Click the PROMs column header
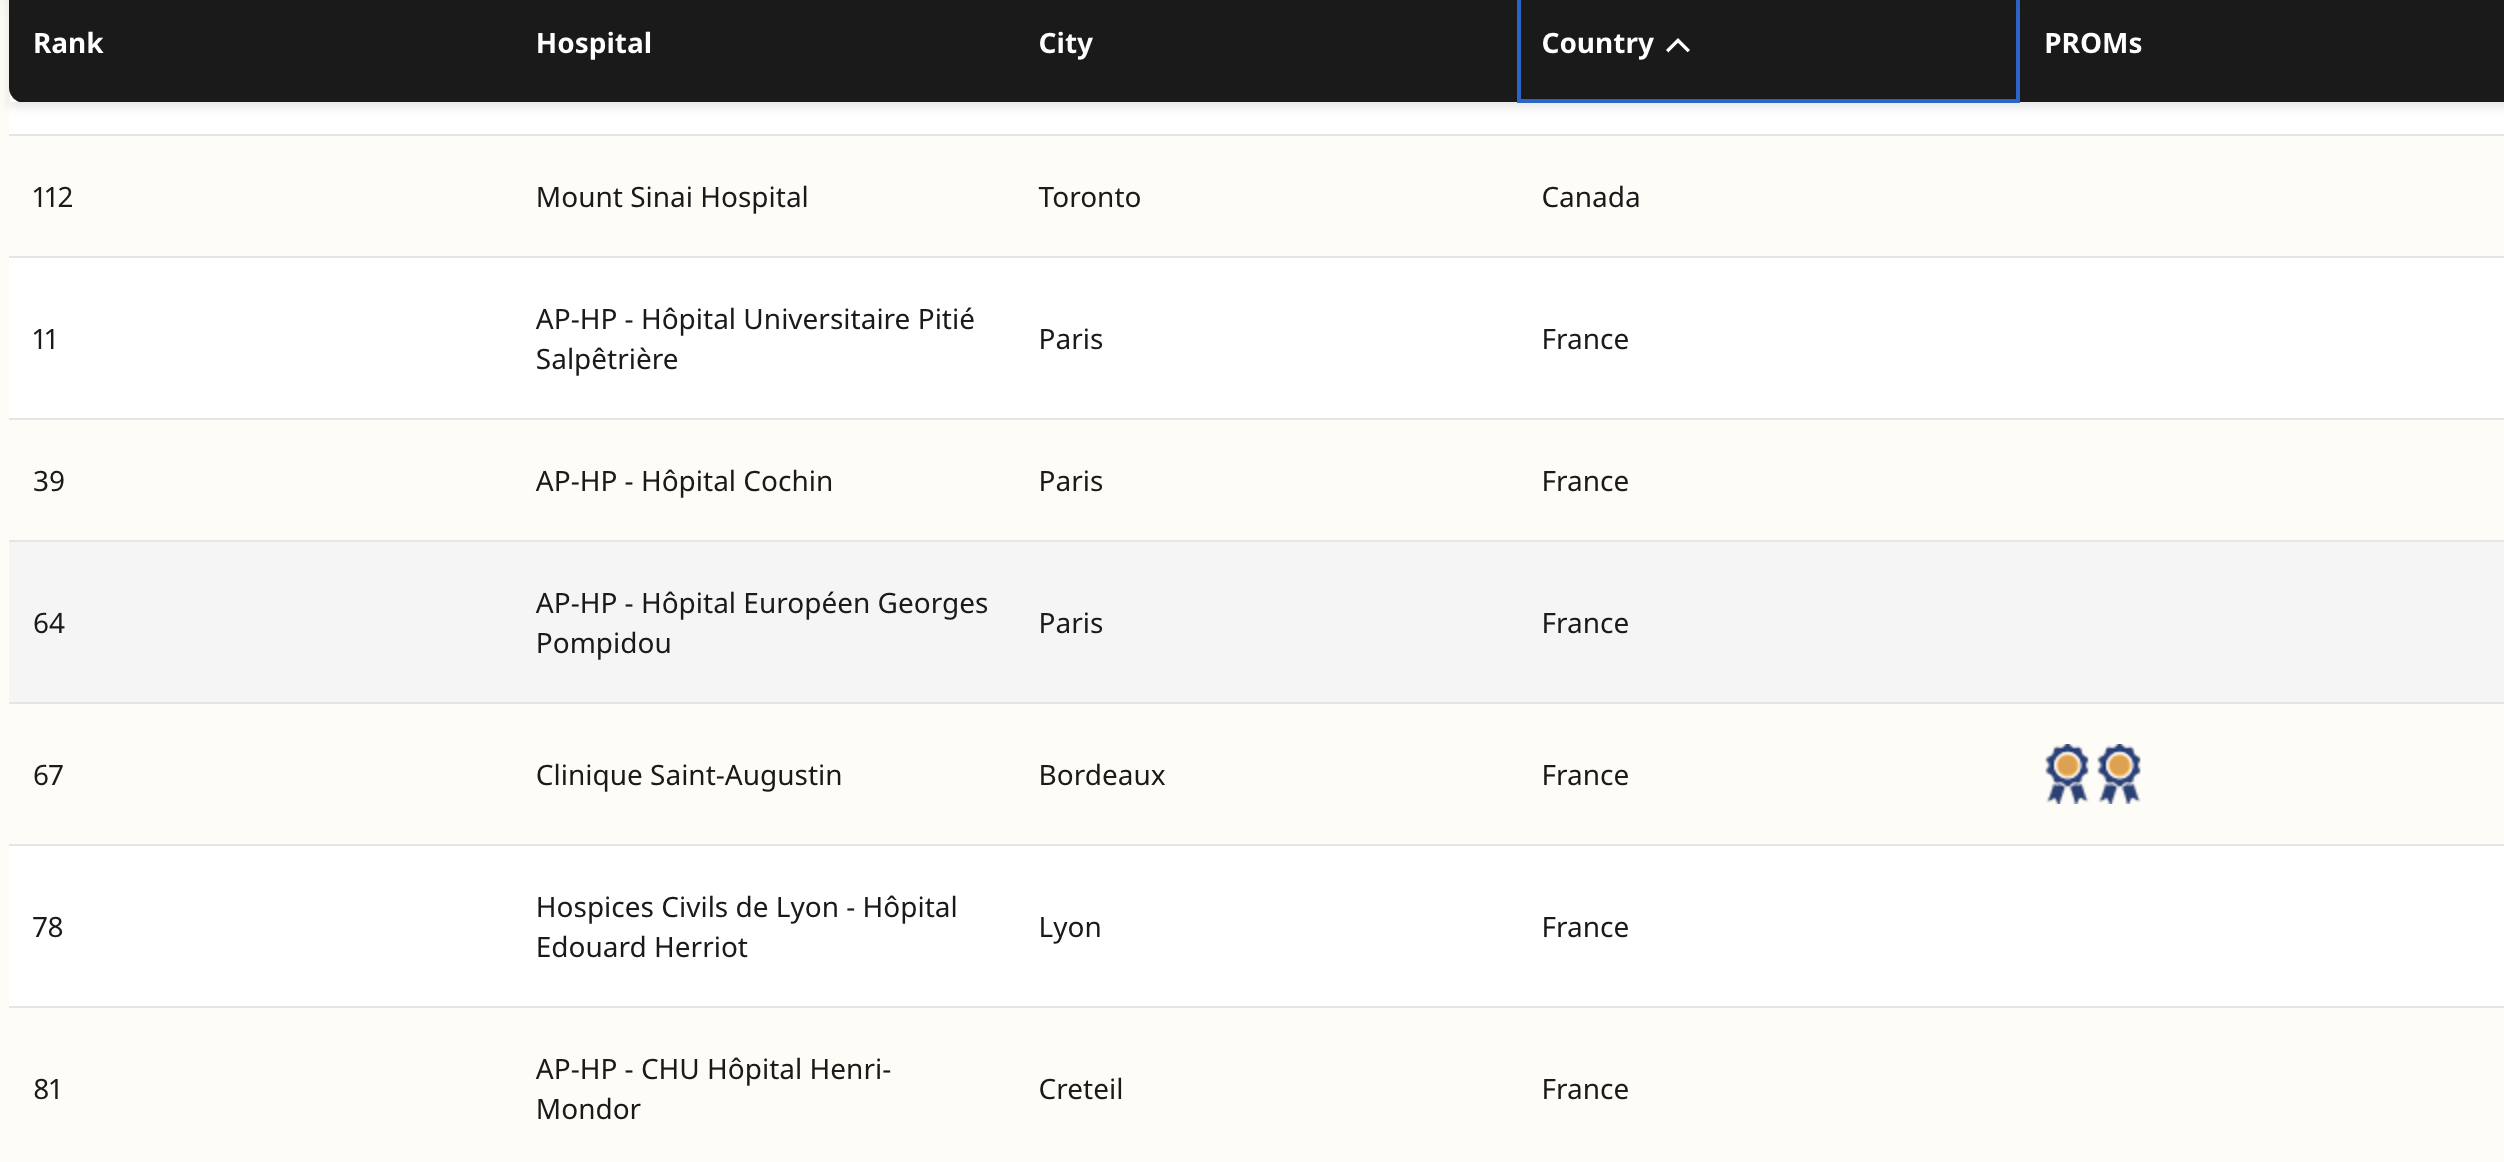2504x1162 pixels. coord(2092,43)
